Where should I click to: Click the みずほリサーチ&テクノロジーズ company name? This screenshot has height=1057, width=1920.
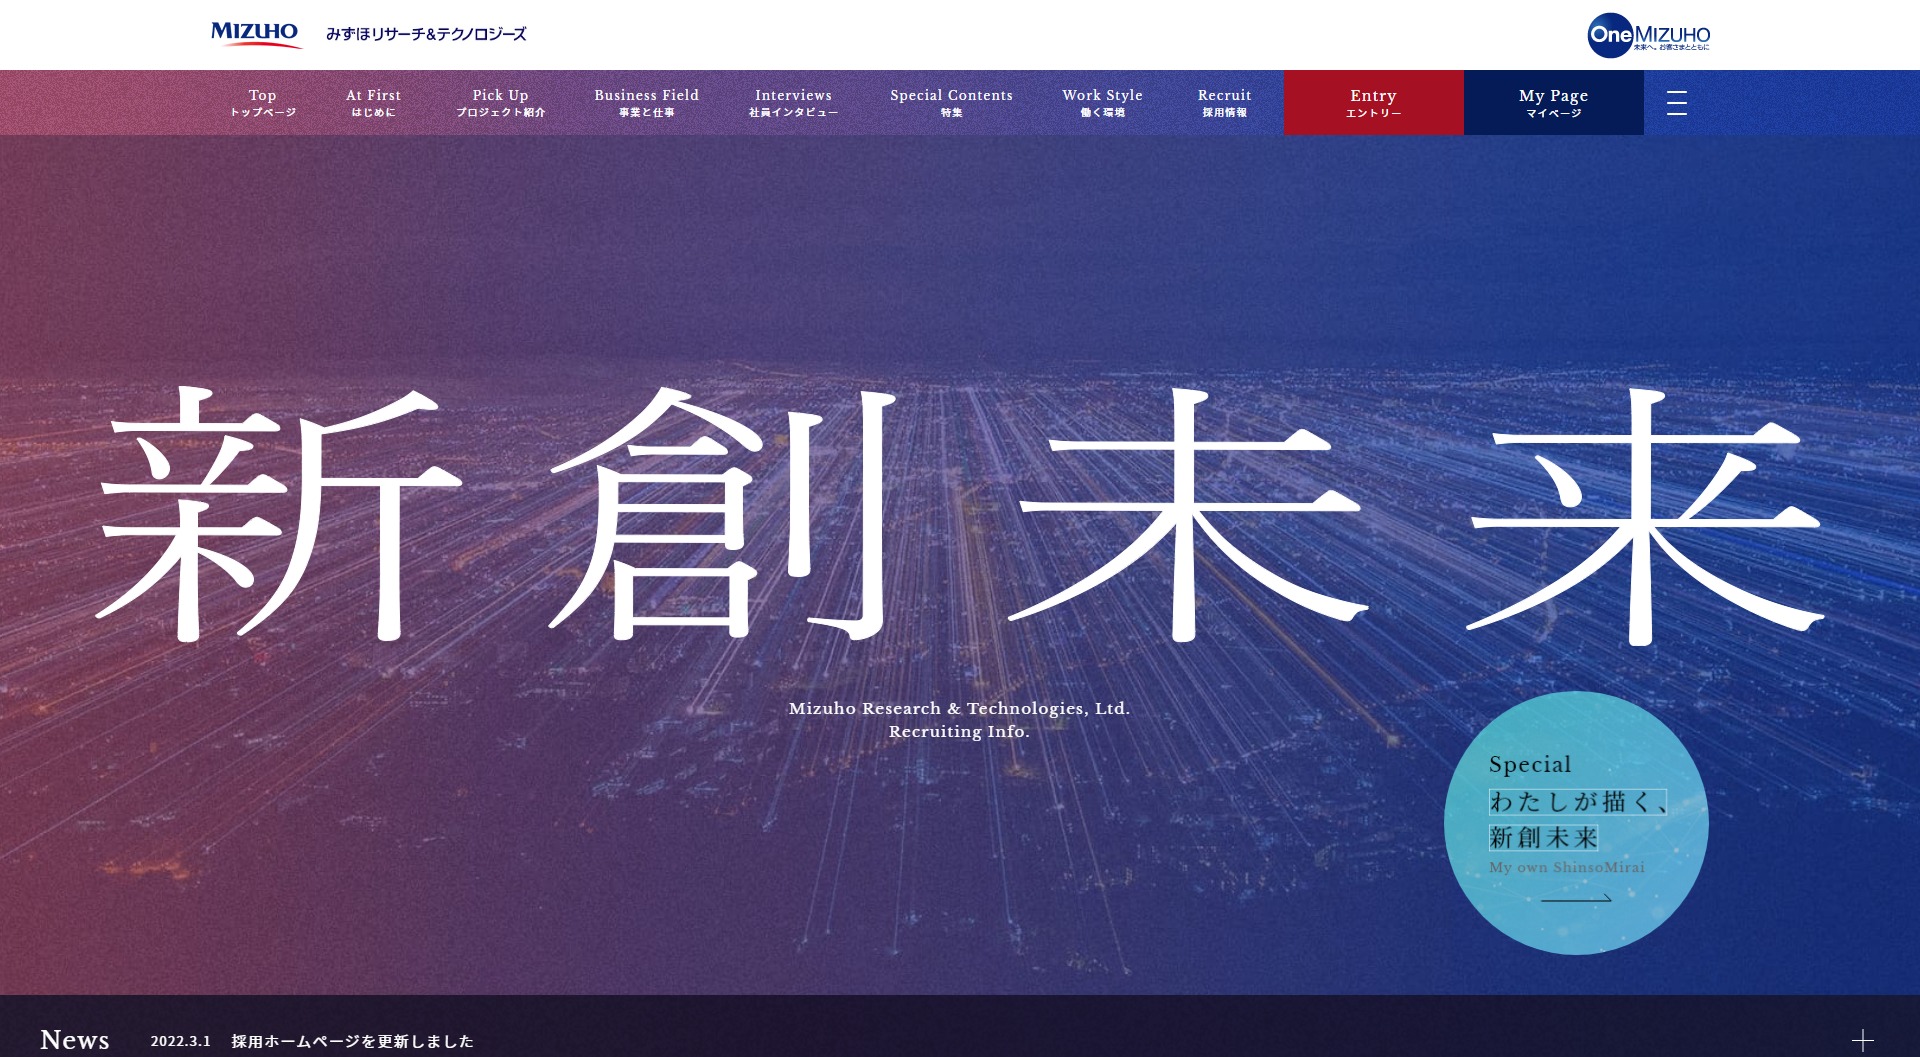pos(426,34)
